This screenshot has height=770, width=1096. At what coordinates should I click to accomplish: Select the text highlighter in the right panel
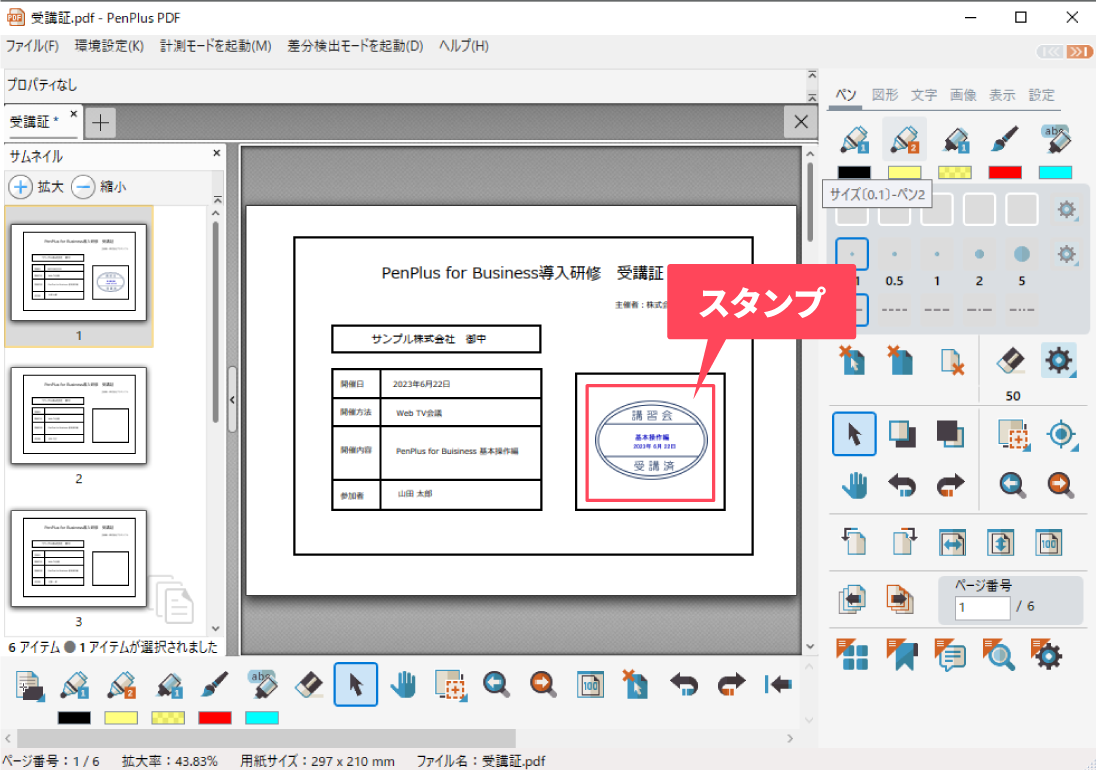pos(1055,140)
